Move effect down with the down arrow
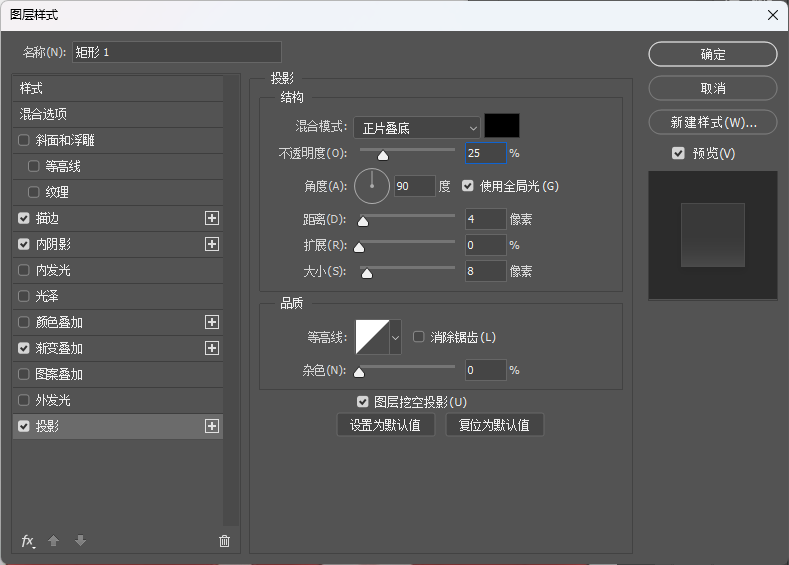Image resolution: width=789 pixels, height=565 pixels. pyautogui.click(x=80, y=541)
